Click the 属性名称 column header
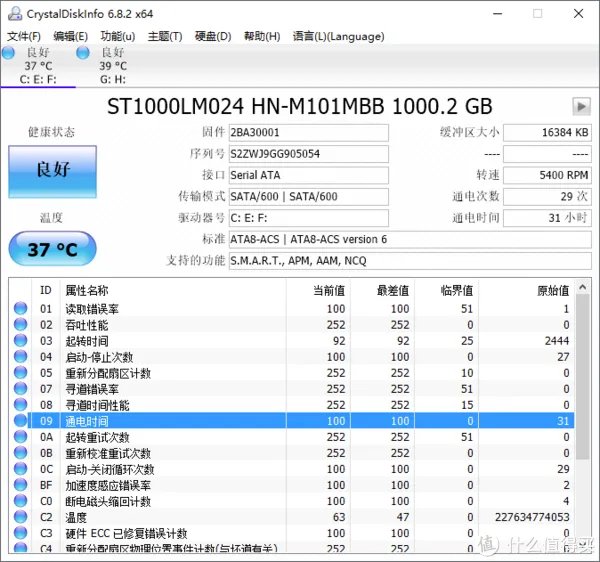This screenshot has width=600, height=562. [x=173, y=290]
